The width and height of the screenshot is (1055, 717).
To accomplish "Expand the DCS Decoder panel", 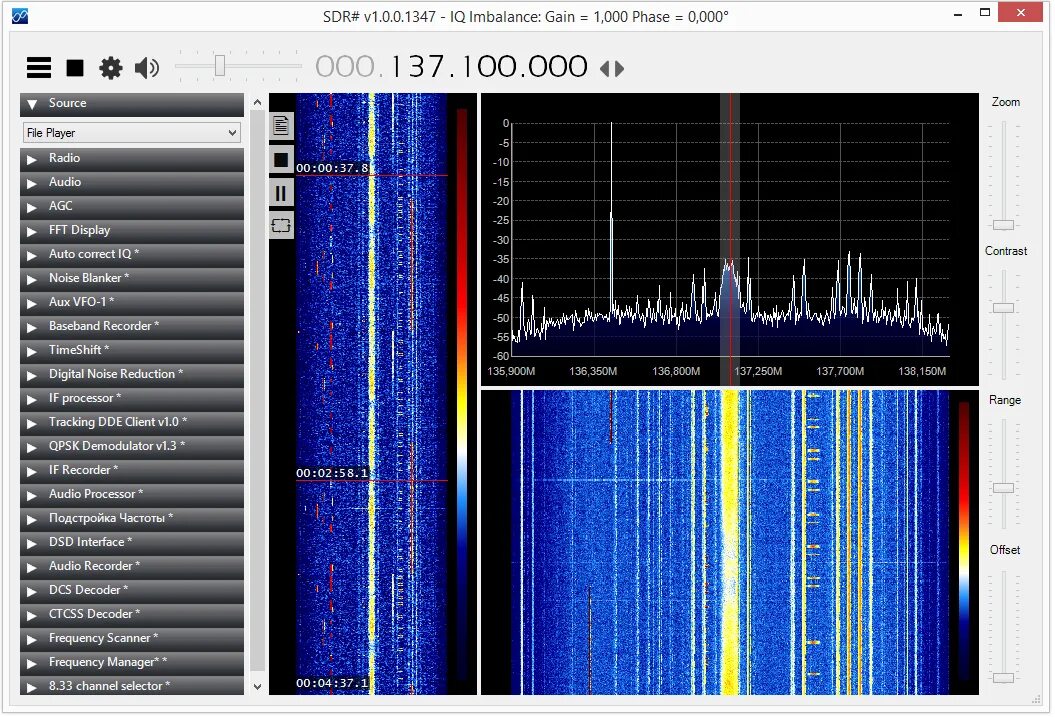I will 132,591.
